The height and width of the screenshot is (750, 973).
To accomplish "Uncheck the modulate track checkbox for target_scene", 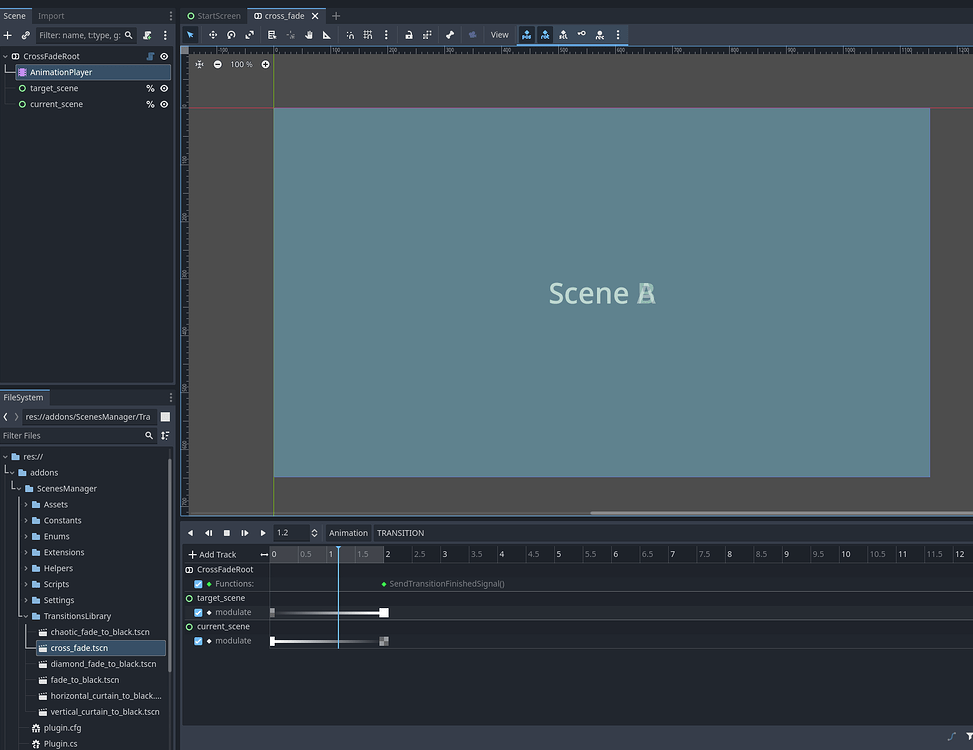I will (199, 612).
